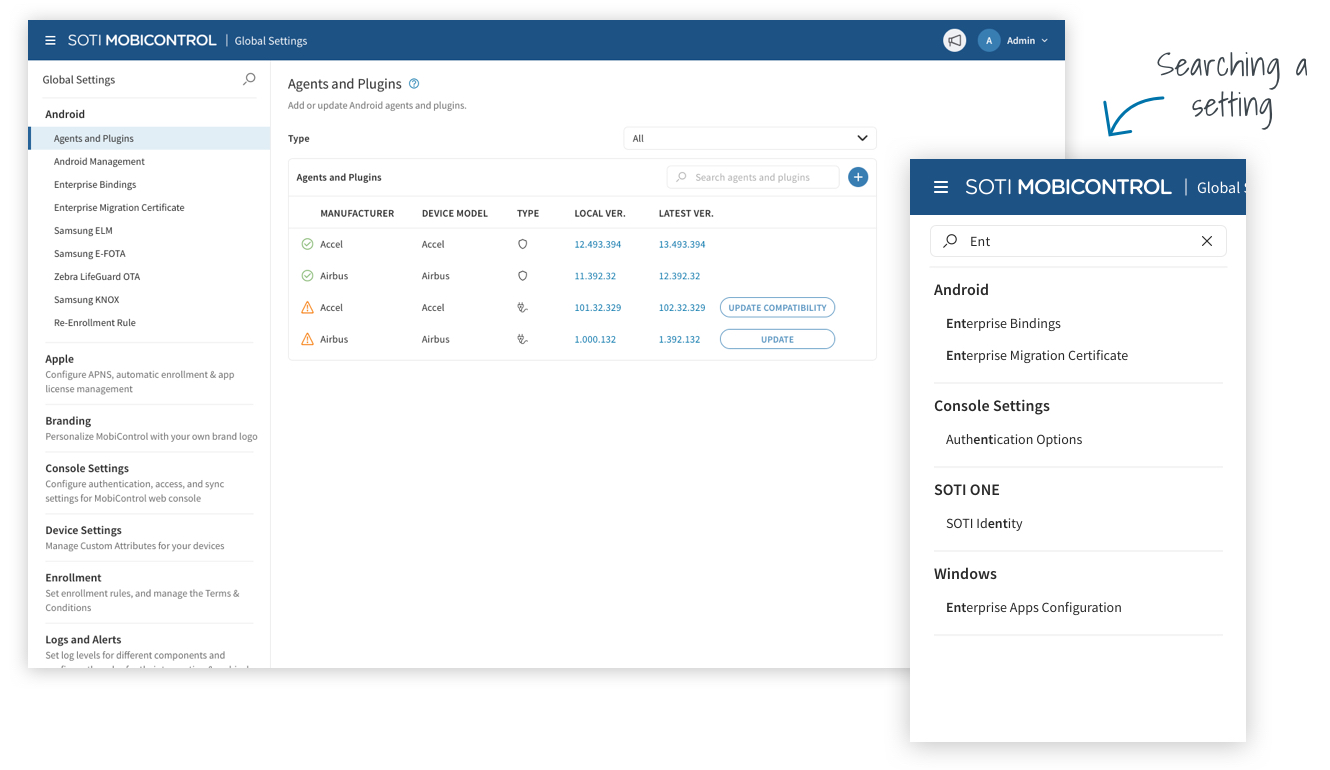Open the Admin account dropdown chevron
Image resolution: width=1330 pixels, height=770 pixels.
tap(1045, 41)
